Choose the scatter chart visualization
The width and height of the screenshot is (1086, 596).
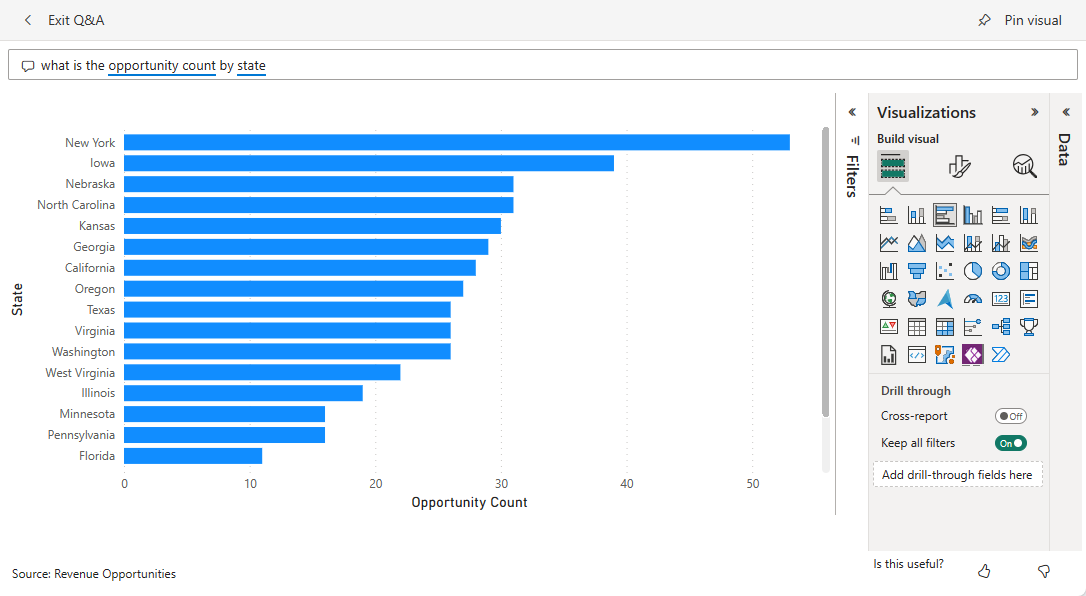pyautogui.click(x=944, y=270)
